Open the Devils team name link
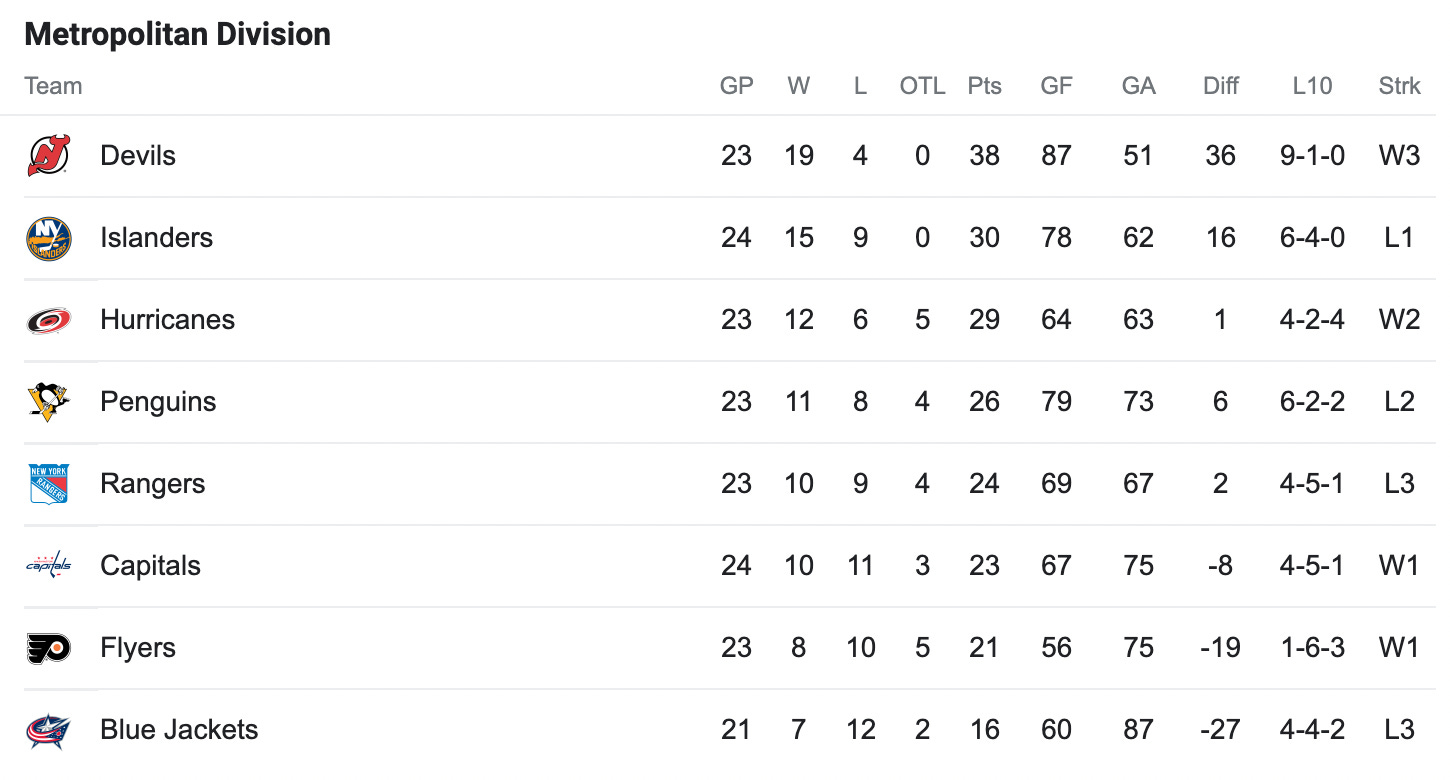This screenshot has width=1450, height=780. tap(138, 156)
